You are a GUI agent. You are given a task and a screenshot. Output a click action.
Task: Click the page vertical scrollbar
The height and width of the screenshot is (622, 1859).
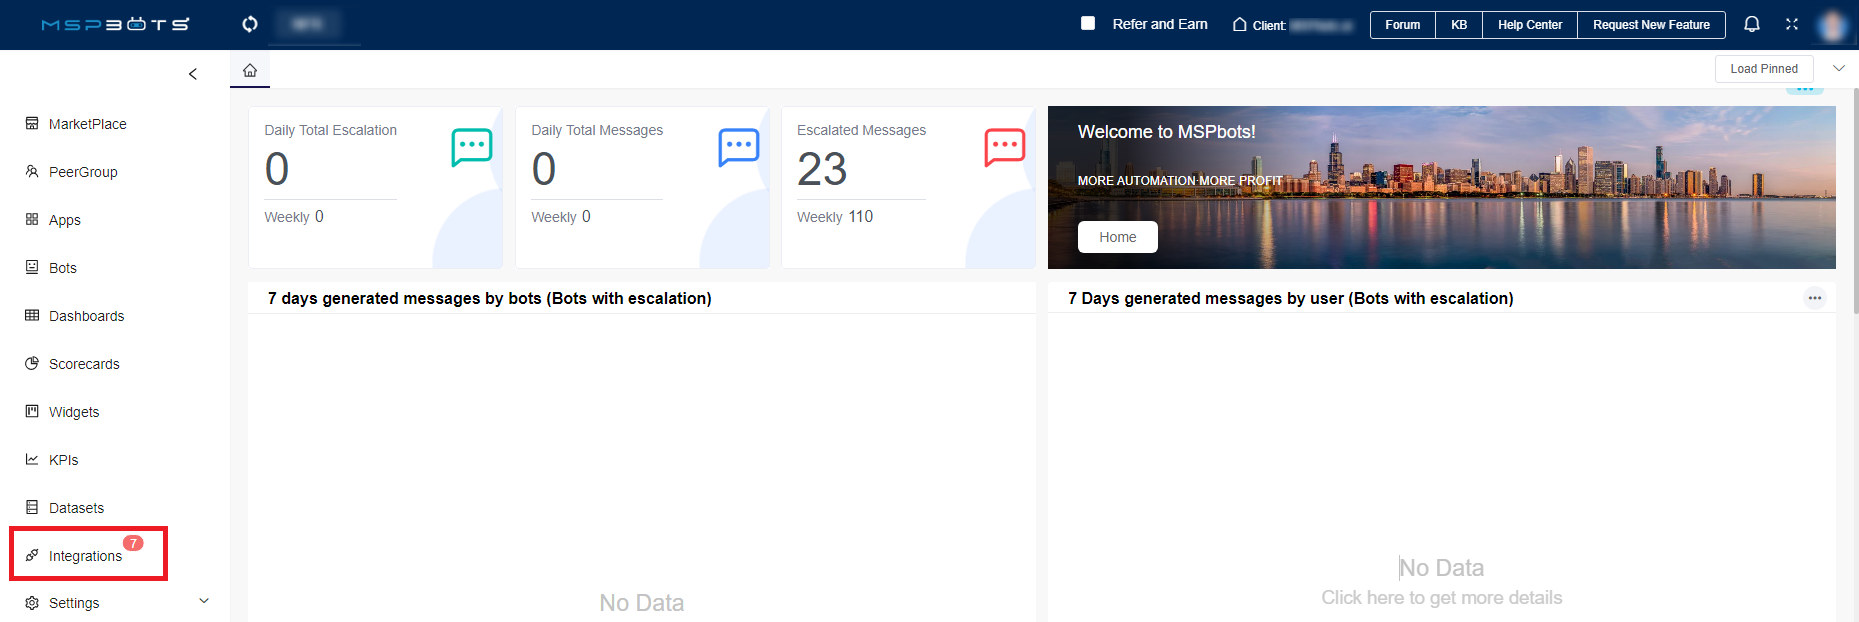1855,200
